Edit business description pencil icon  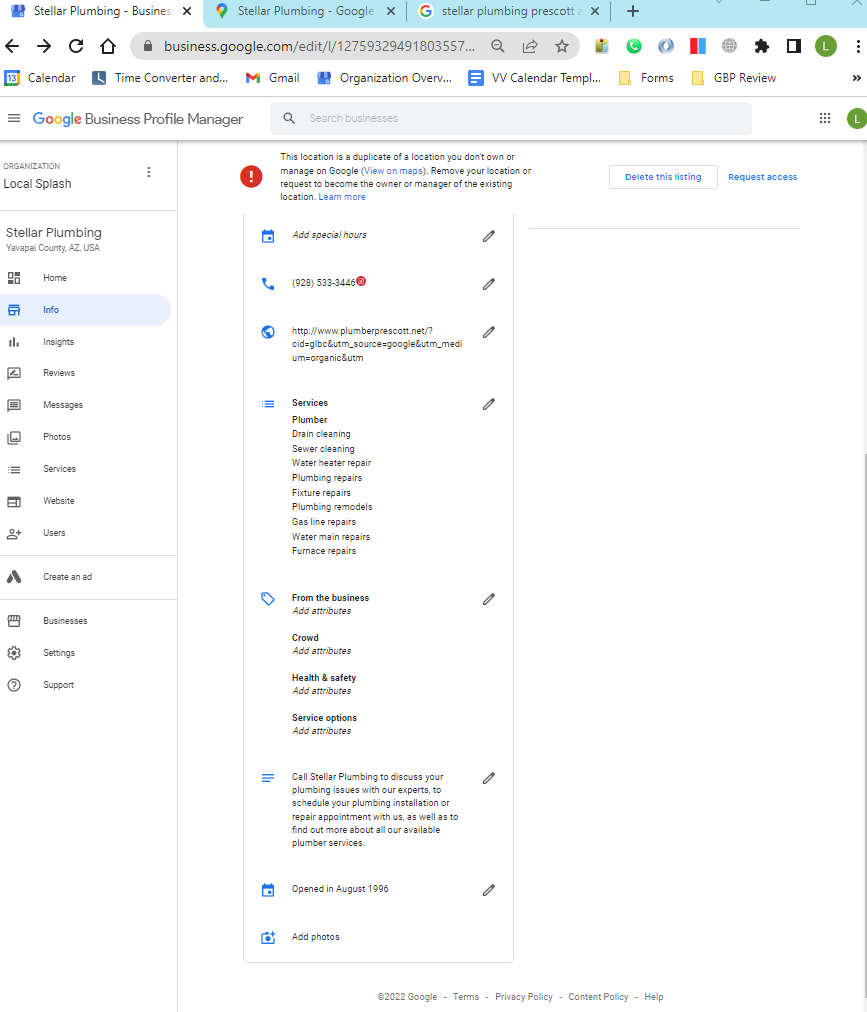point(489,778)
